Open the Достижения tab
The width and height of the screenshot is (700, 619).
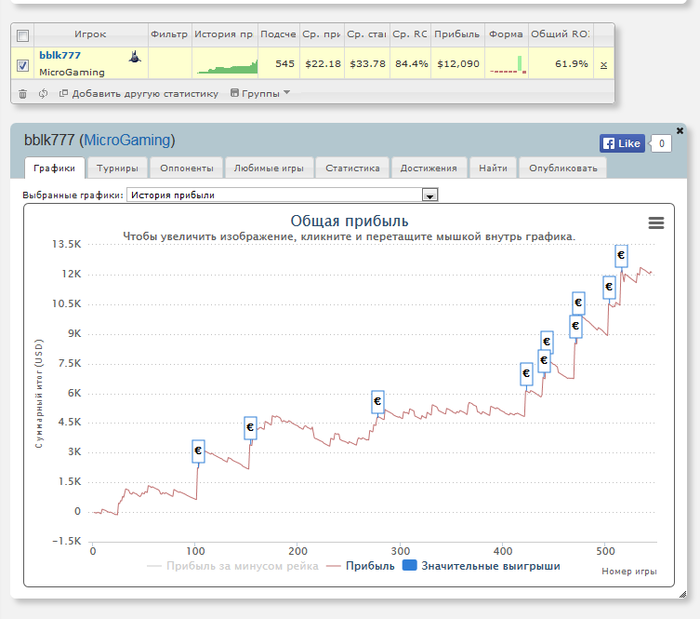point(429,168)
